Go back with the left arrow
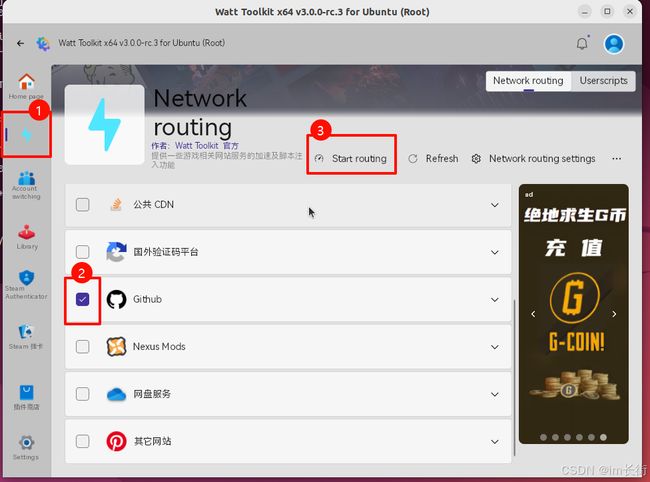The image size is (650, 482). [x=20, y=43]
